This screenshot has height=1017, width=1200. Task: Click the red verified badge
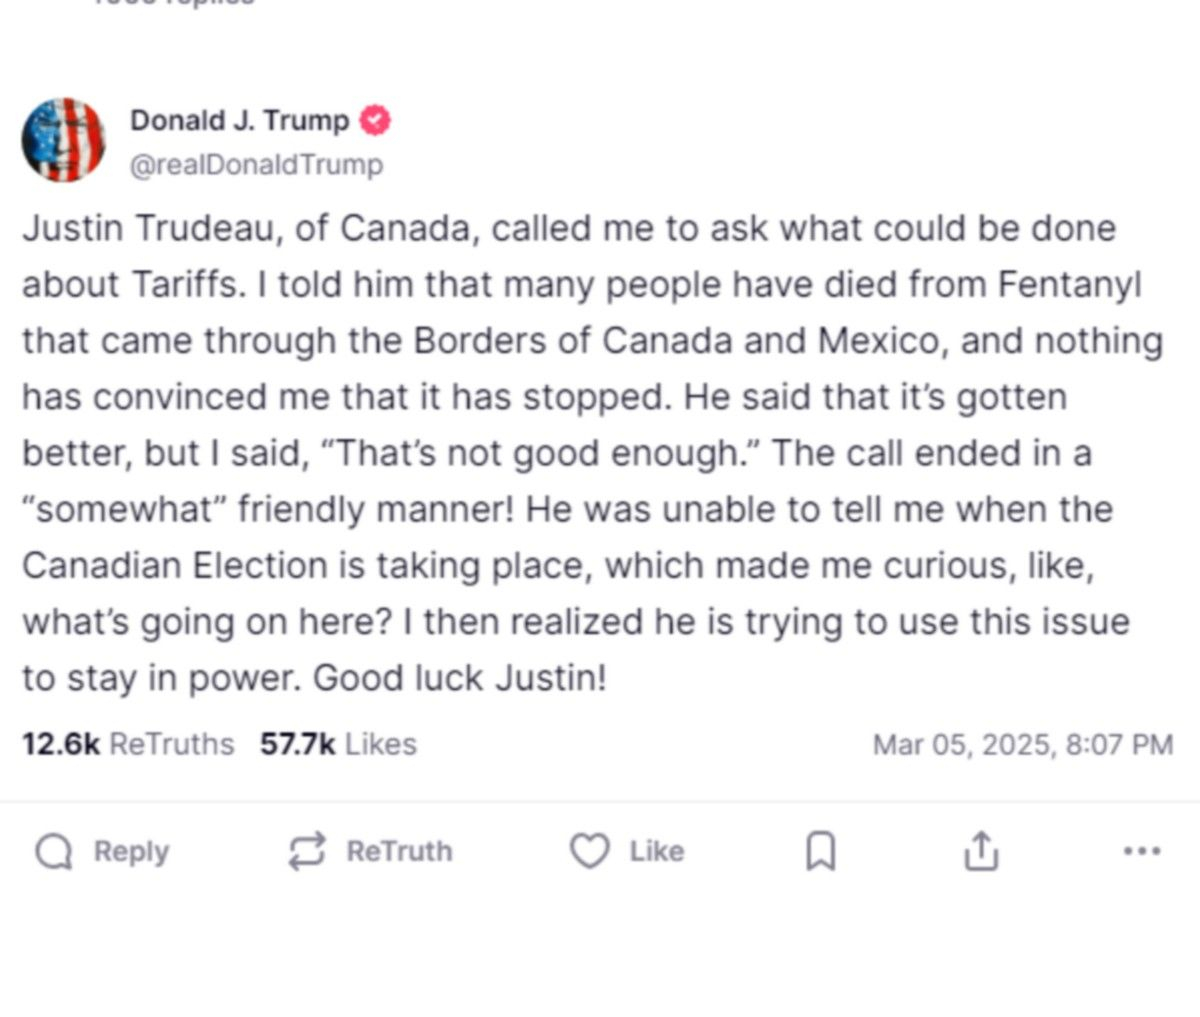pyautogui.click(x=375, y=121)
